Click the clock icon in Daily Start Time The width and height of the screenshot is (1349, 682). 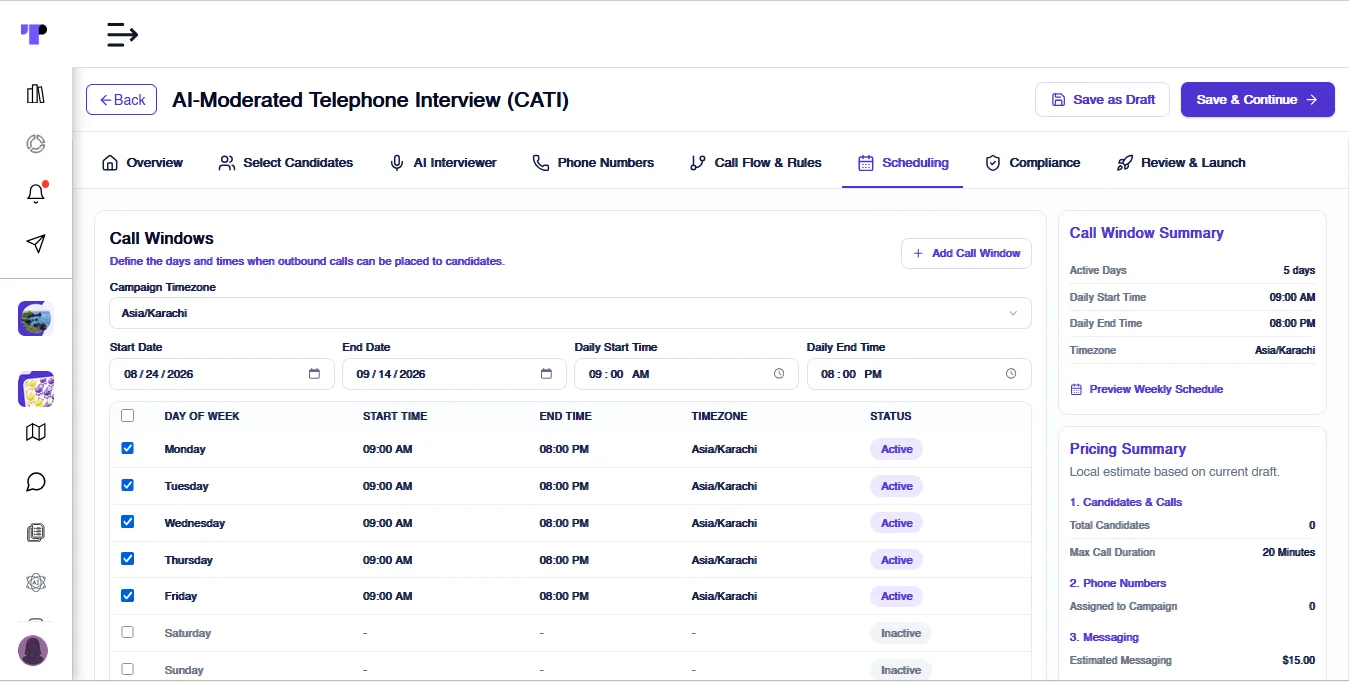(779, 374)
